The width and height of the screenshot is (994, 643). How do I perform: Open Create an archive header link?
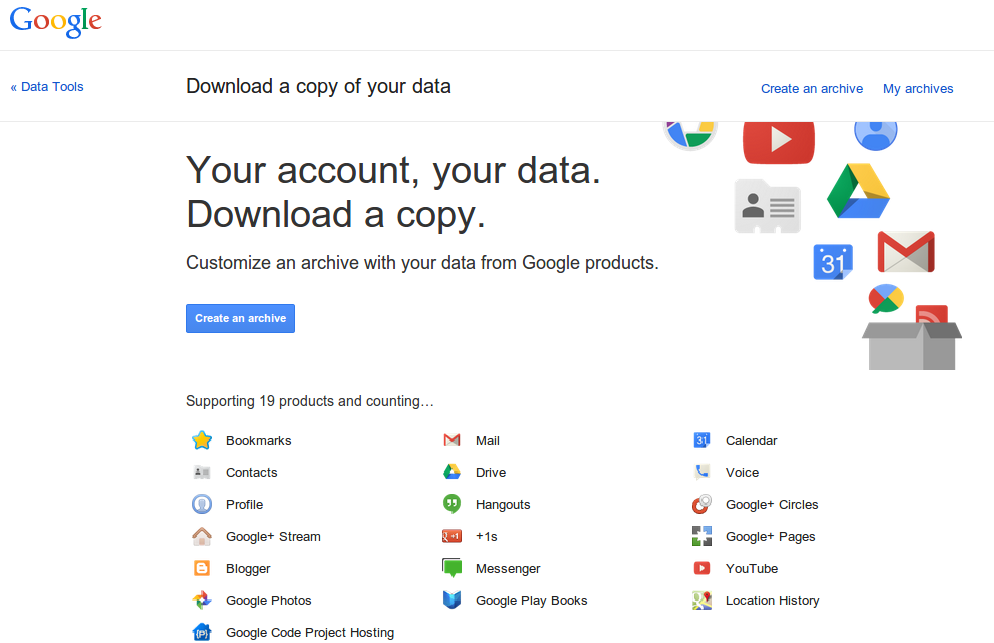[811, 89]
